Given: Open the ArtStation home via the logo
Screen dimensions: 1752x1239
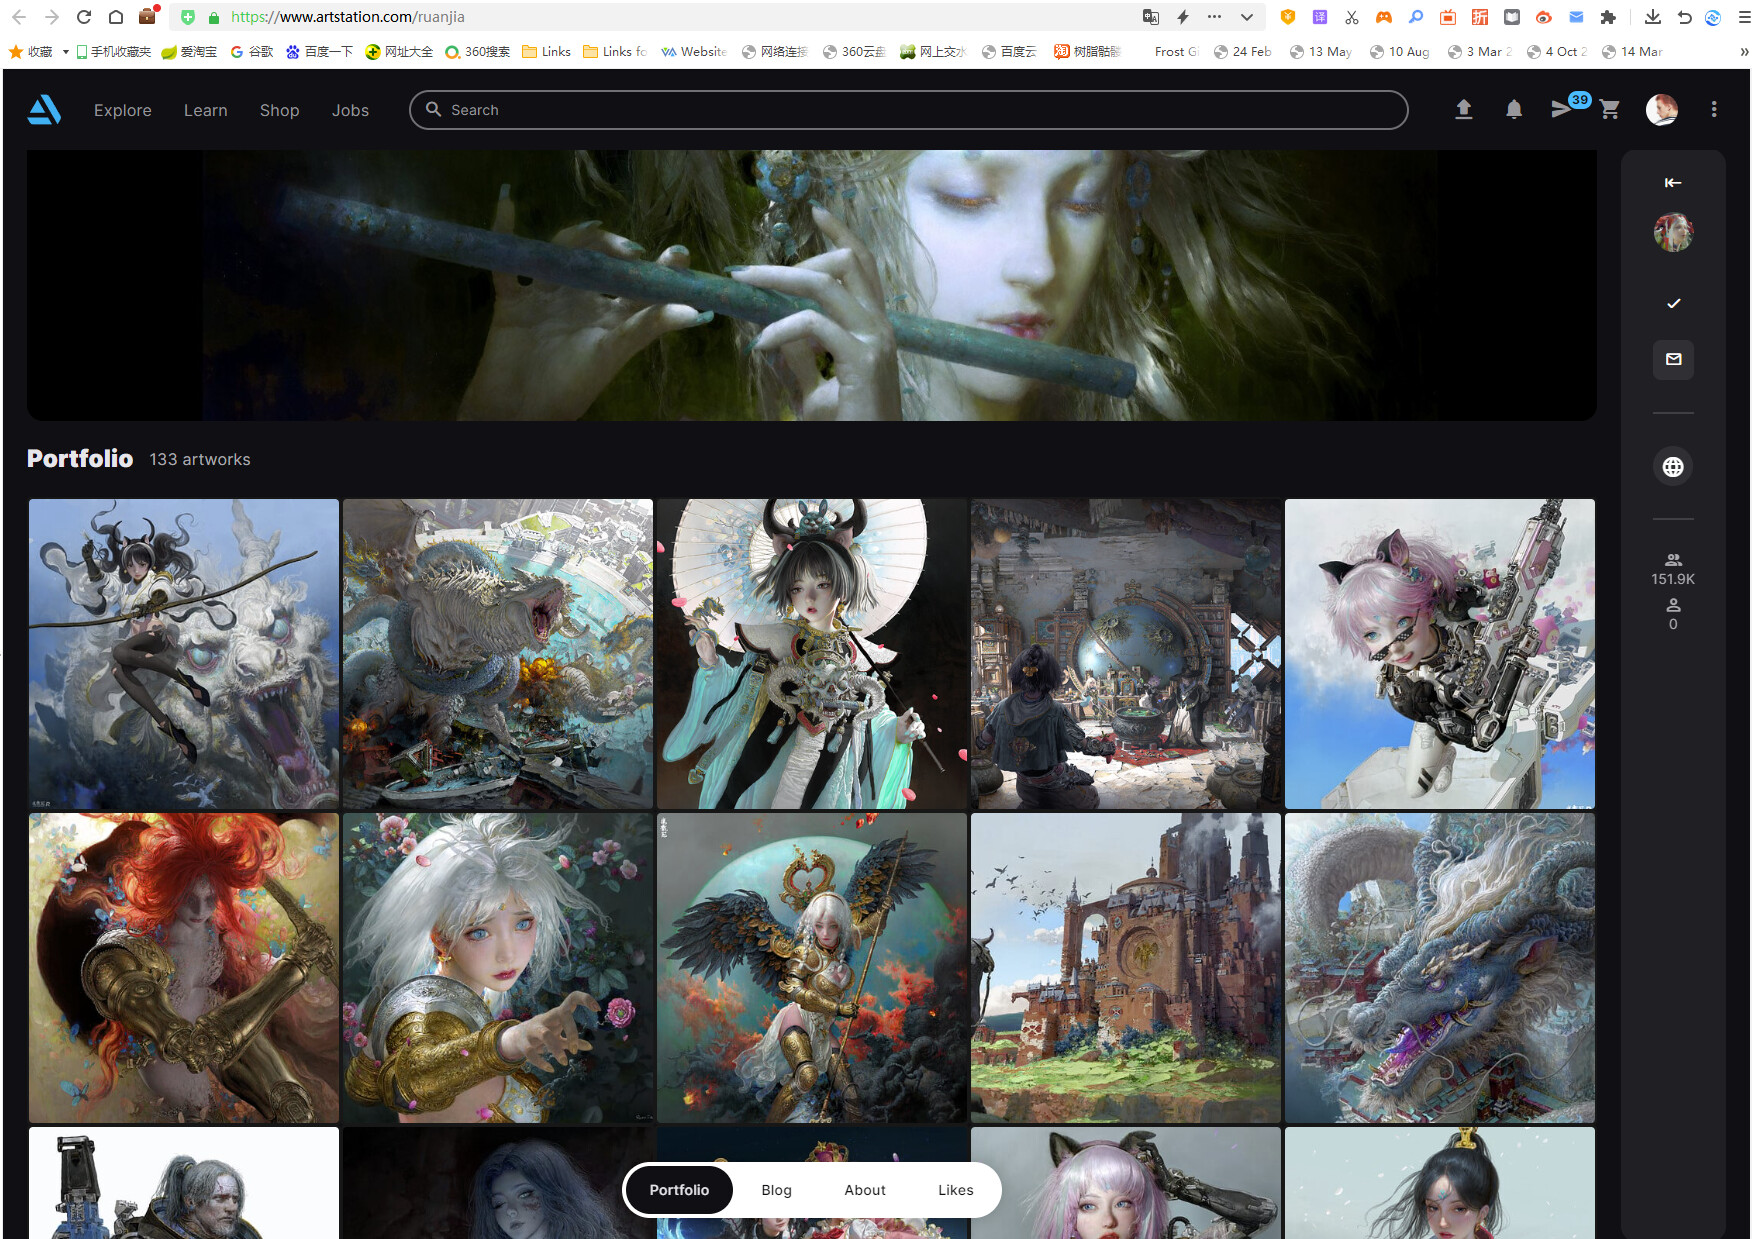Looking at the screenshot, I should tap(44, 110).
